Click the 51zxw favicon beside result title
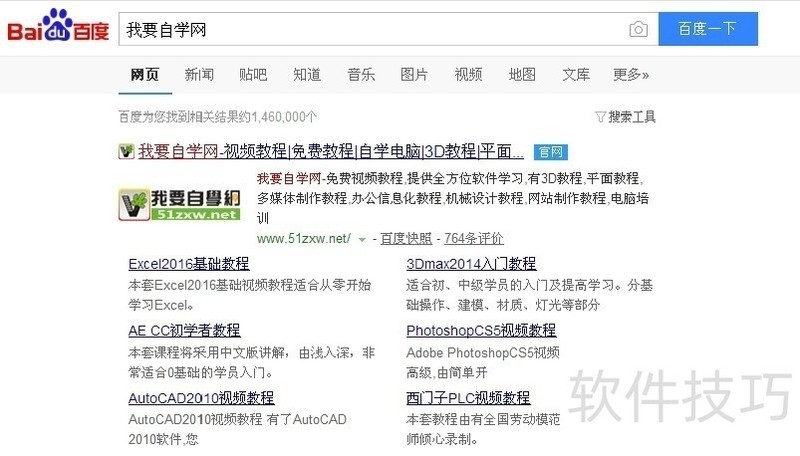The image size is (800, 456). pos(126,151)
